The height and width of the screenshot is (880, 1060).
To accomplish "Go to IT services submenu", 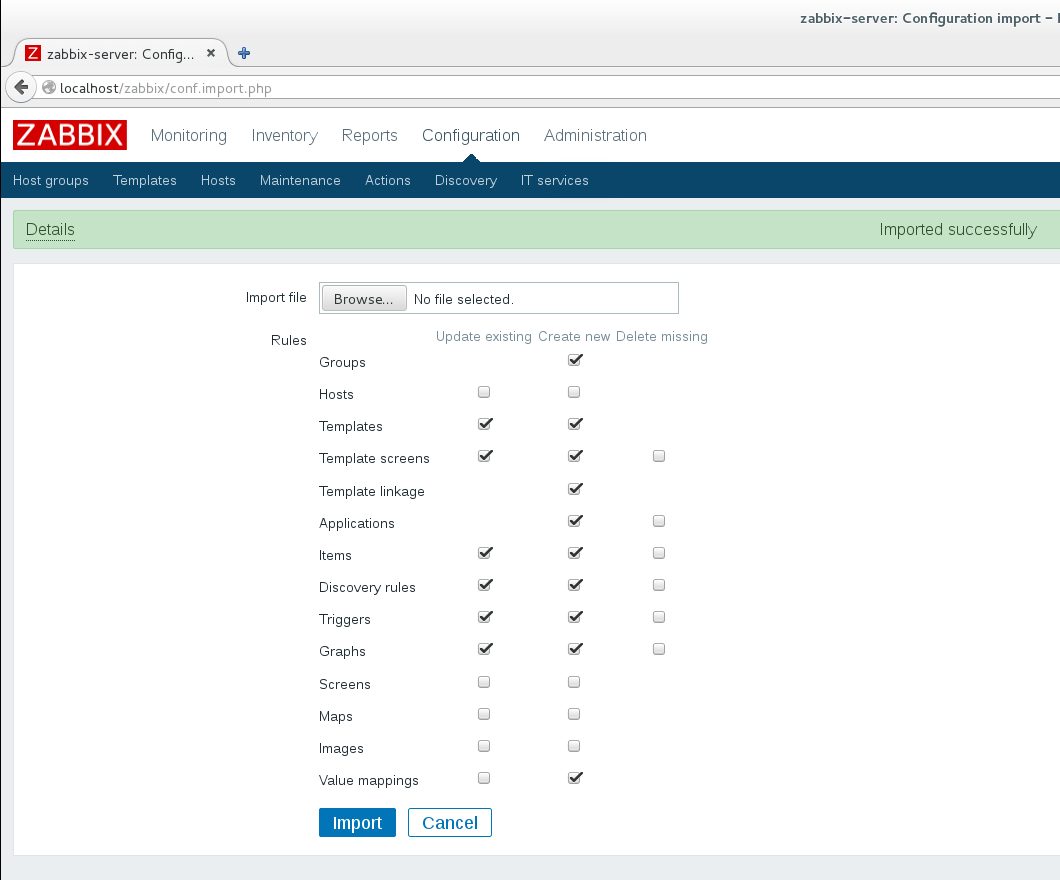I will (x=554, y=180).
